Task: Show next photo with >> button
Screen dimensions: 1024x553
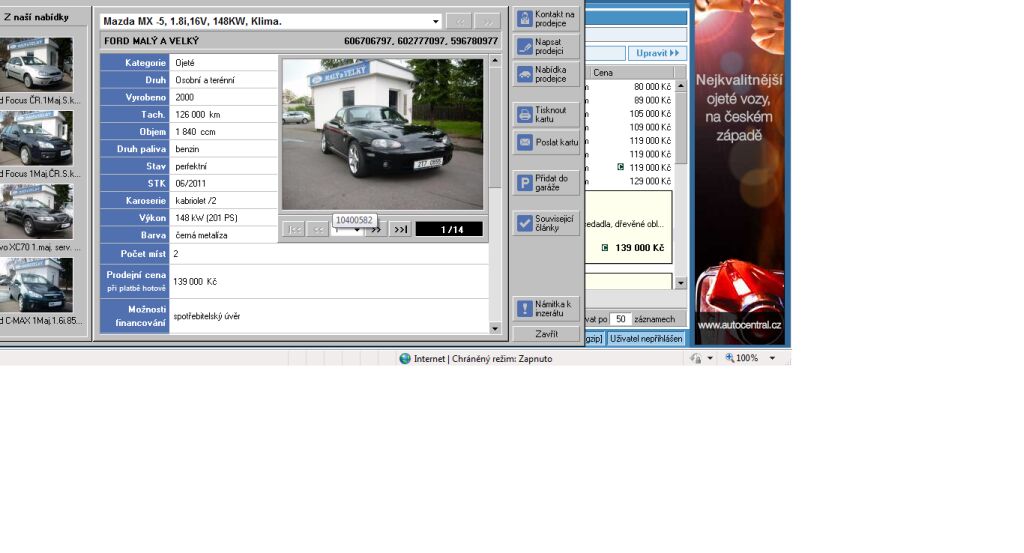Action: coord(376,229)
